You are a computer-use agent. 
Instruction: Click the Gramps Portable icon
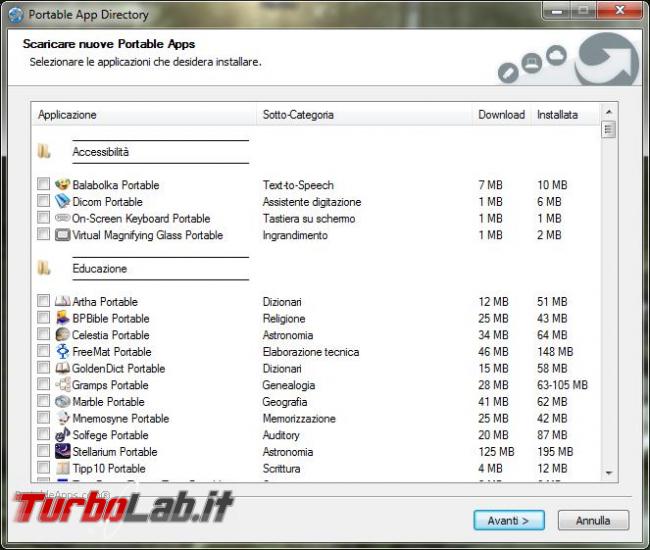pyautogui.click(x=63, y=384)
